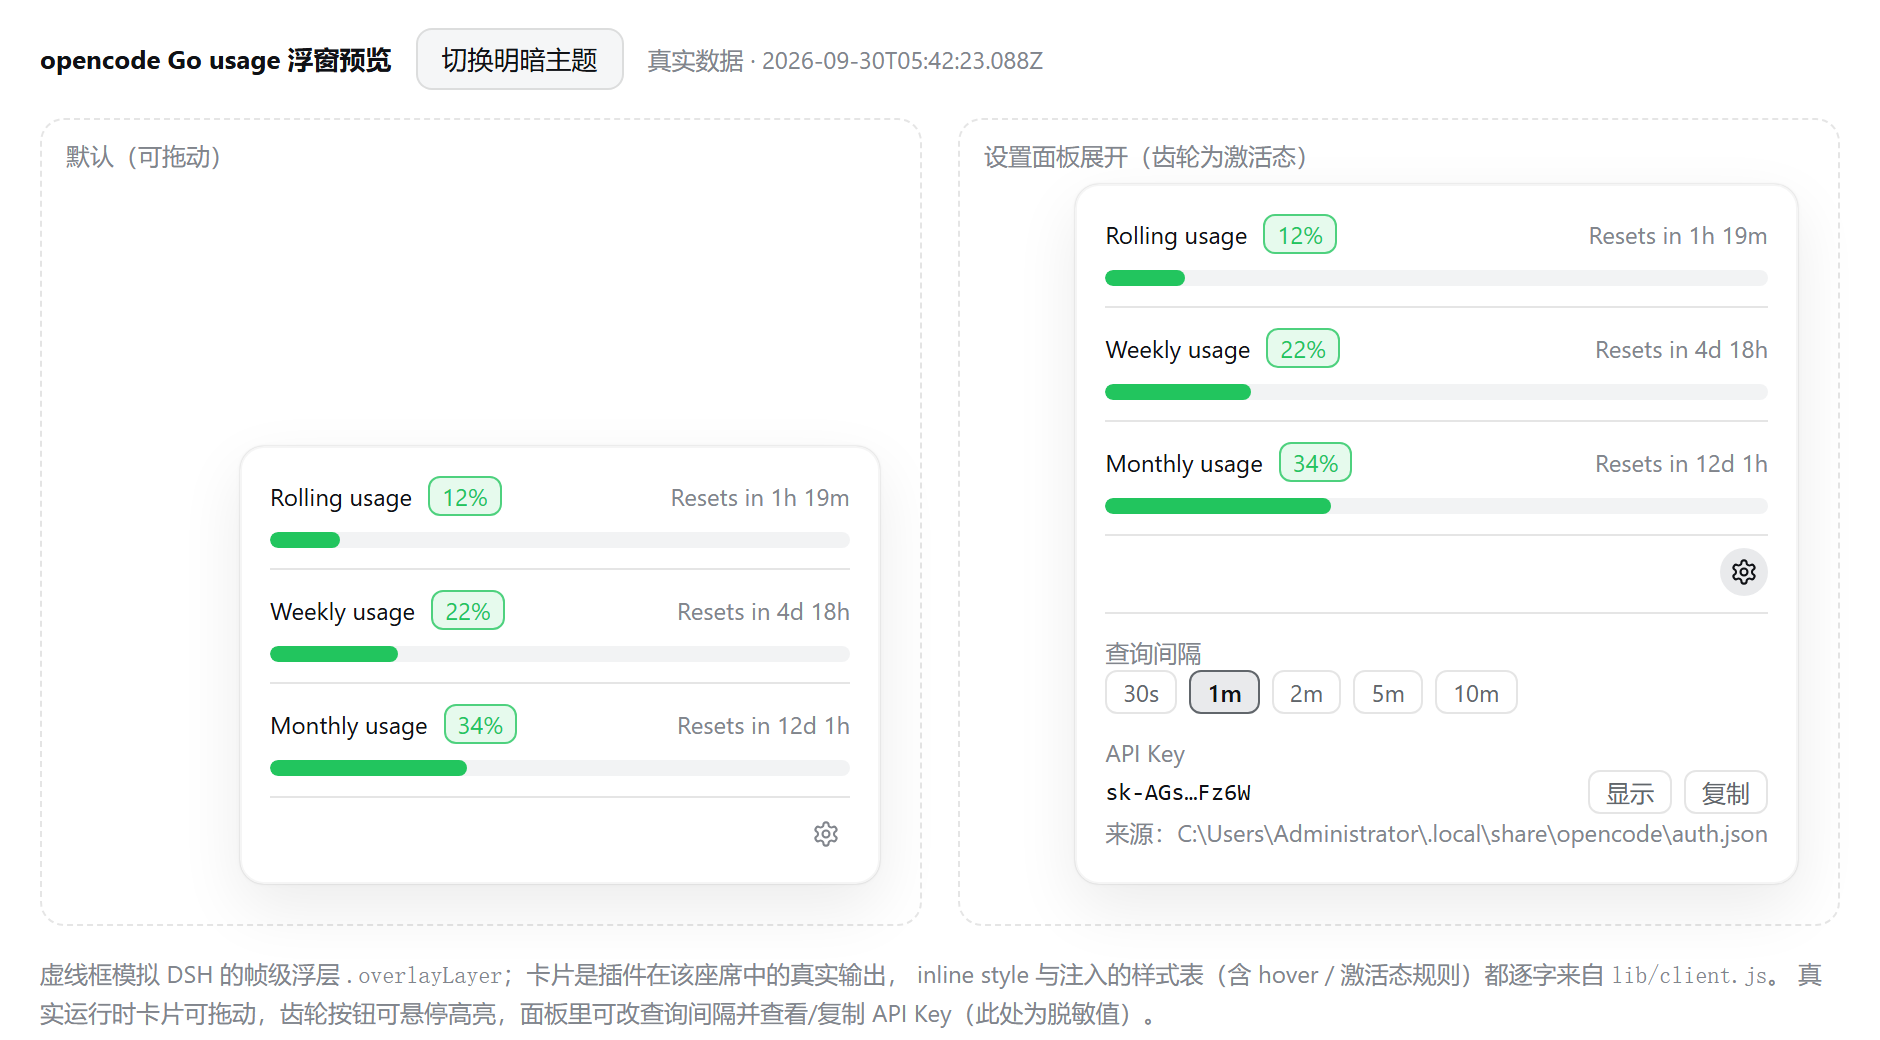The height and width of the screenshot is (1040, 1880).
Task: Click the 设置面板展开 panel heading
Action: tap(1146, 157)
